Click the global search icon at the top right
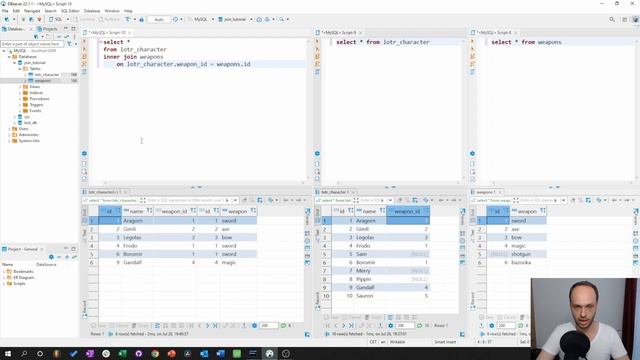 pyautogui.click(x=612, y=19)
